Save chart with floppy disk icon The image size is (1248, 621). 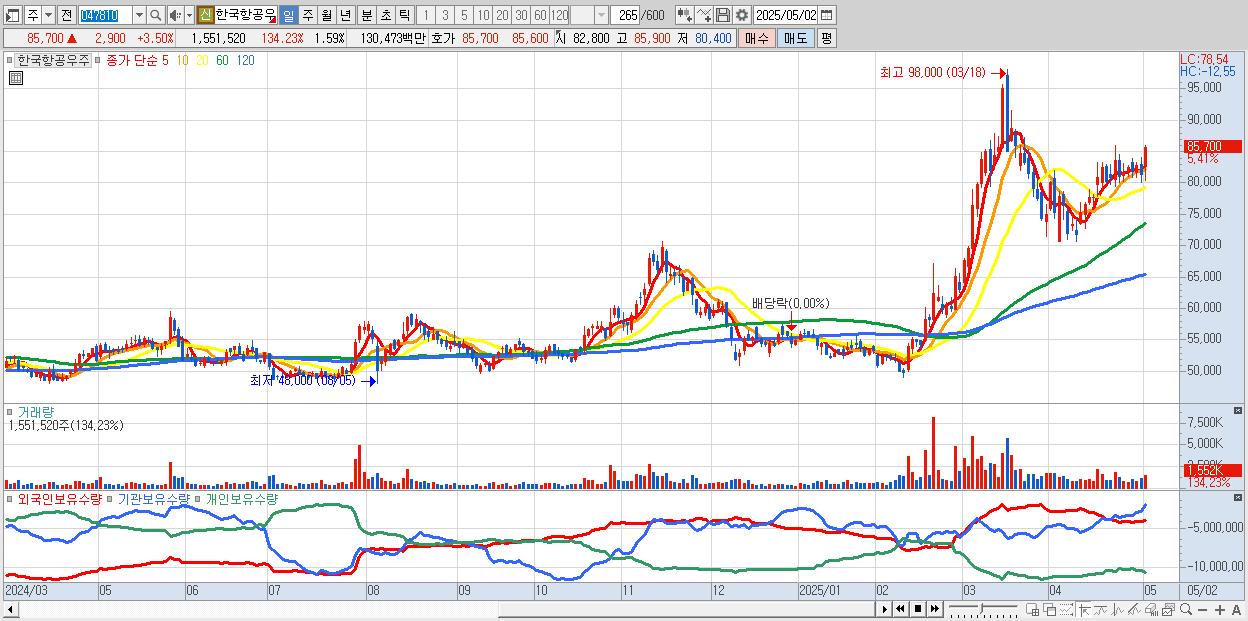[723, 16]
